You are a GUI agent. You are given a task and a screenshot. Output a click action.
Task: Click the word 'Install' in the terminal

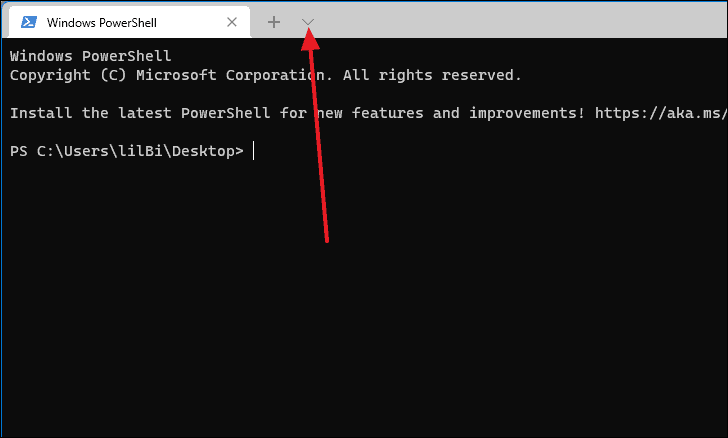41,113
